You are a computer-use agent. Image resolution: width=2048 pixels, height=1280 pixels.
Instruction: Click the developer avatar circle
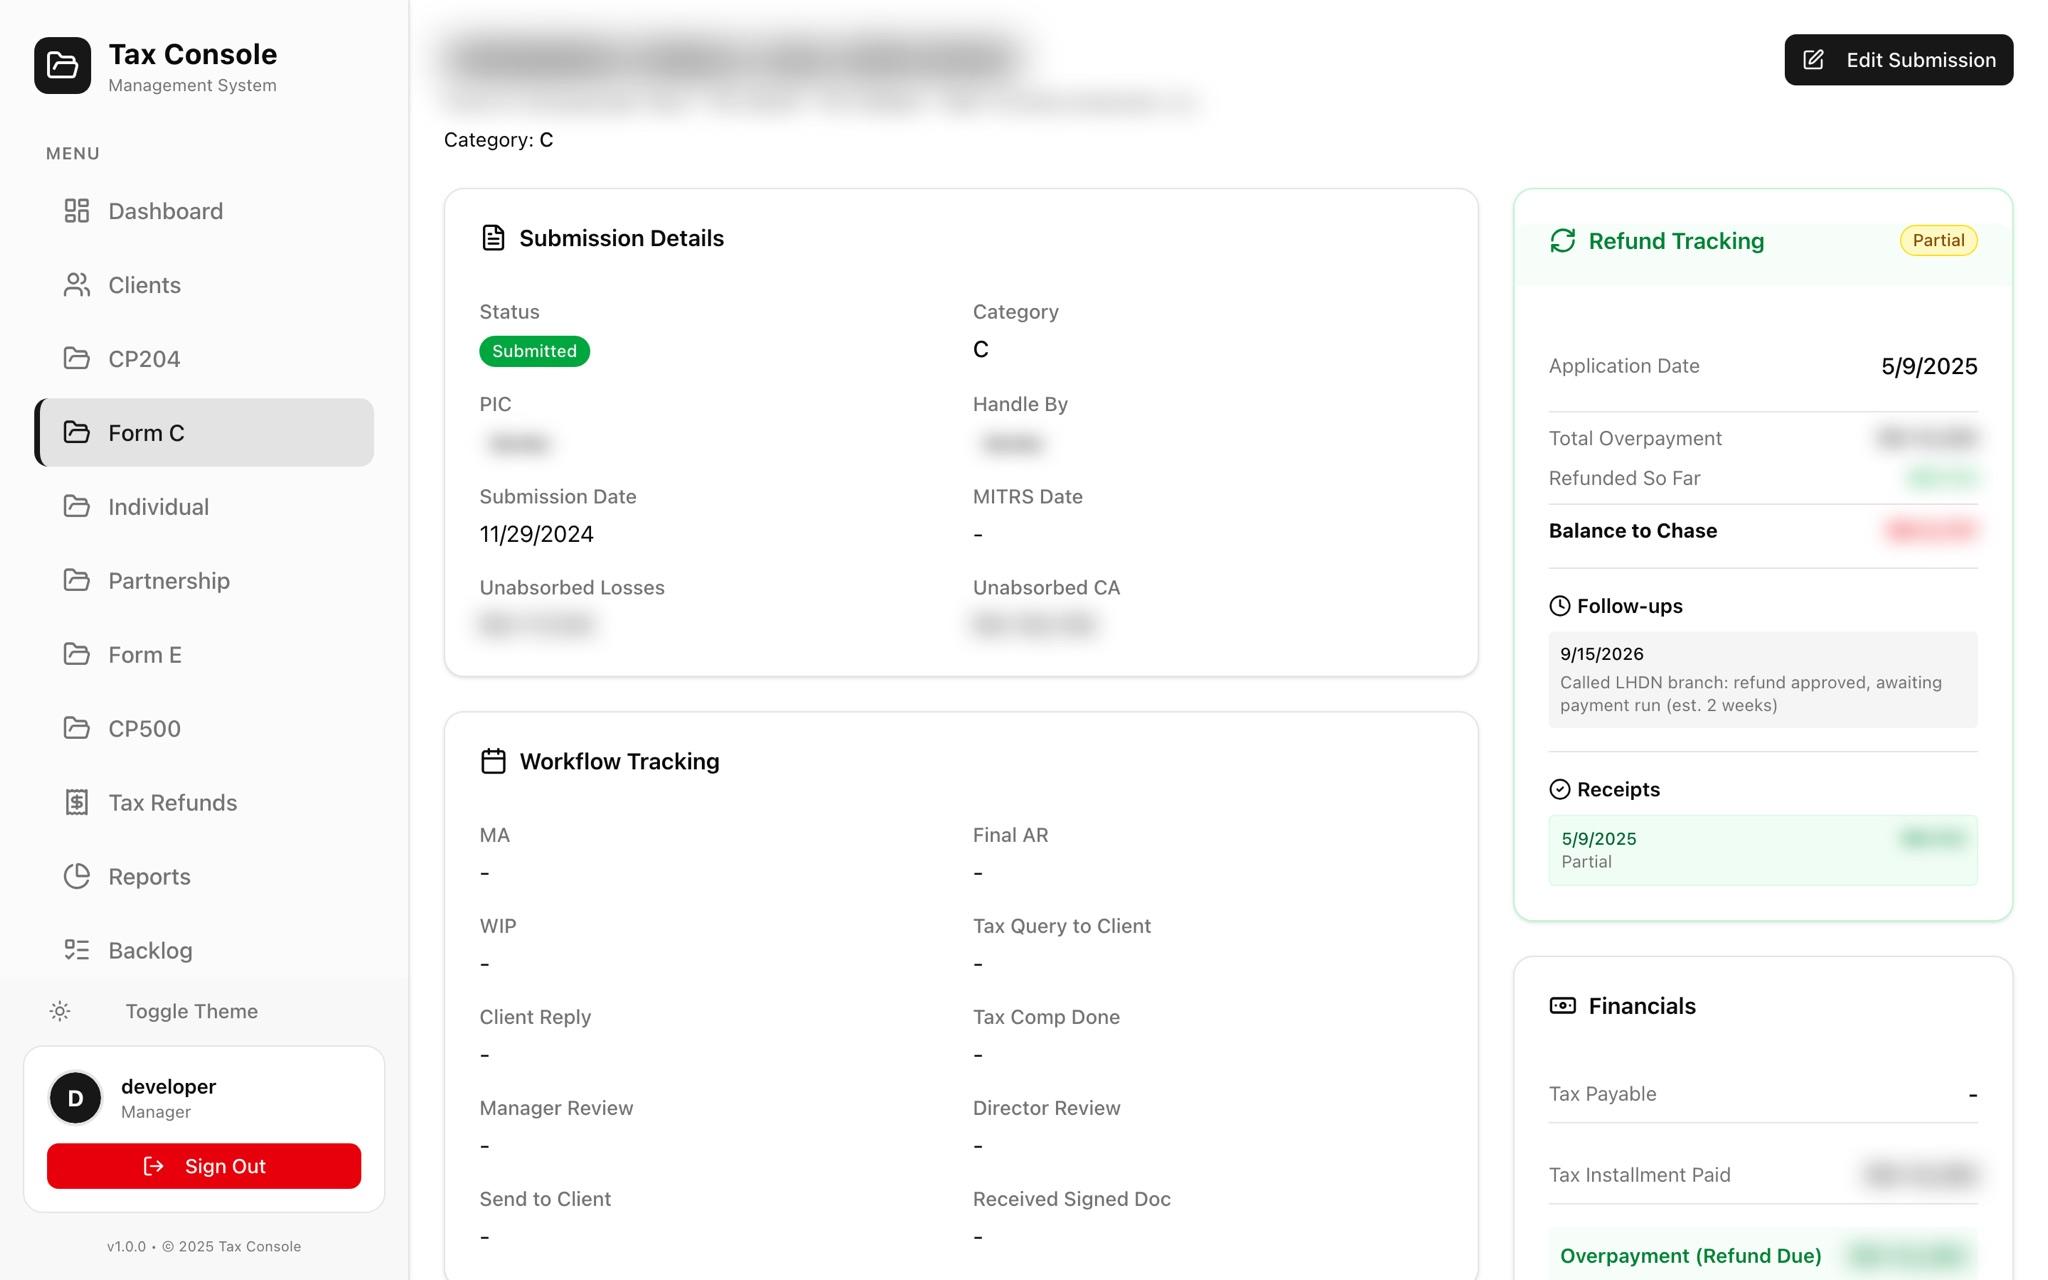click(75, 1098)
